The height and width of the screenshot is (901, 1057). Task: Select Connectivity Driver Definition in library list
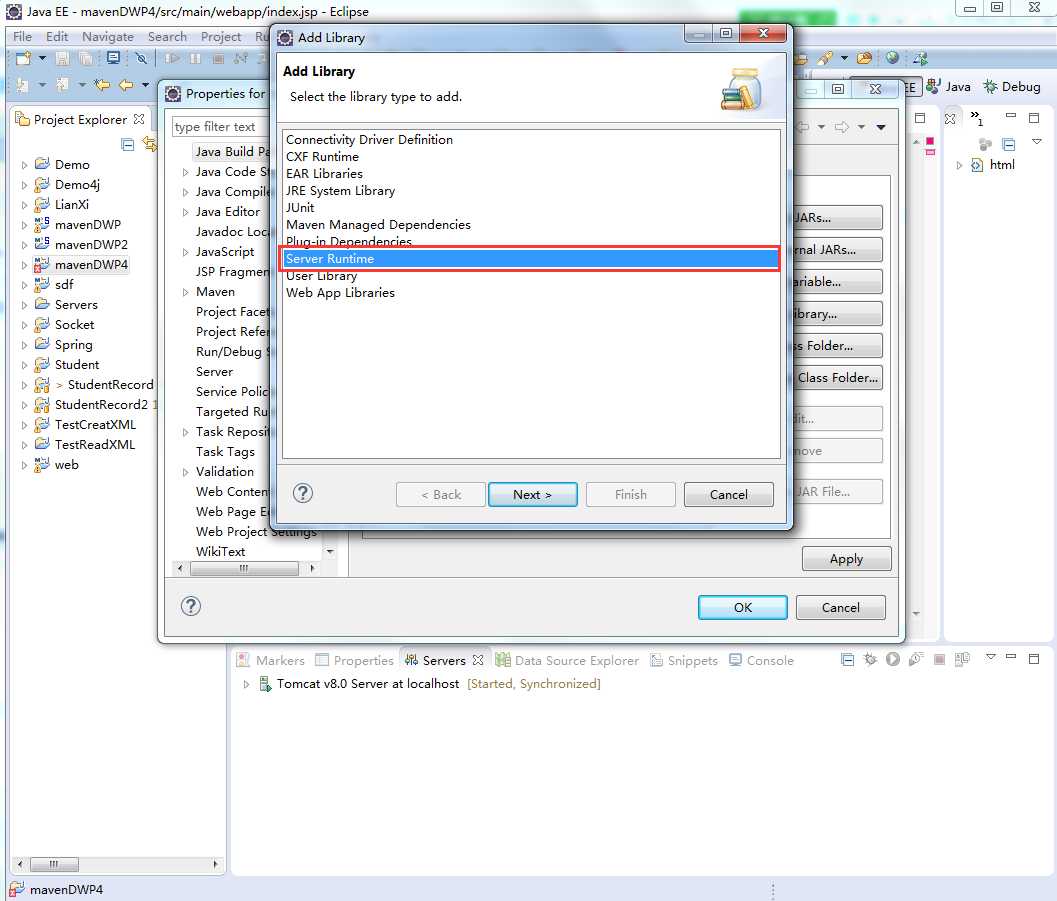(x=369, y=139)
